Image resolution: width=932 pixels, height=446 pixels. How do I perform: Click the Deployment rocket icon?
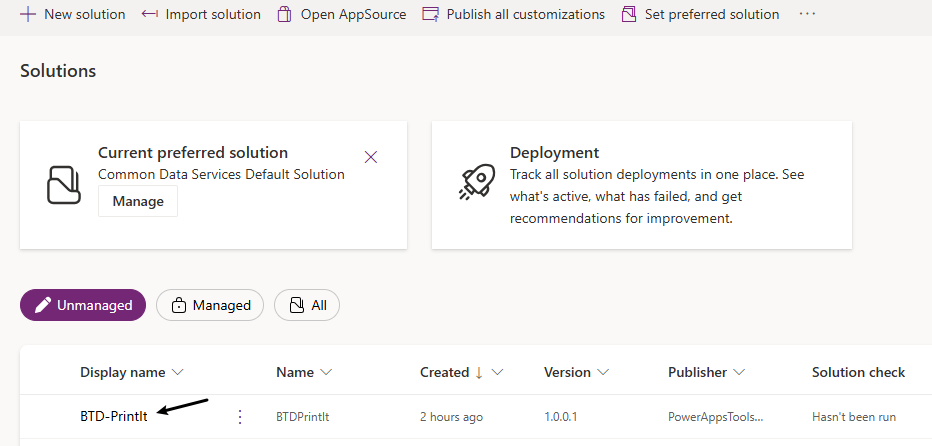477,181
